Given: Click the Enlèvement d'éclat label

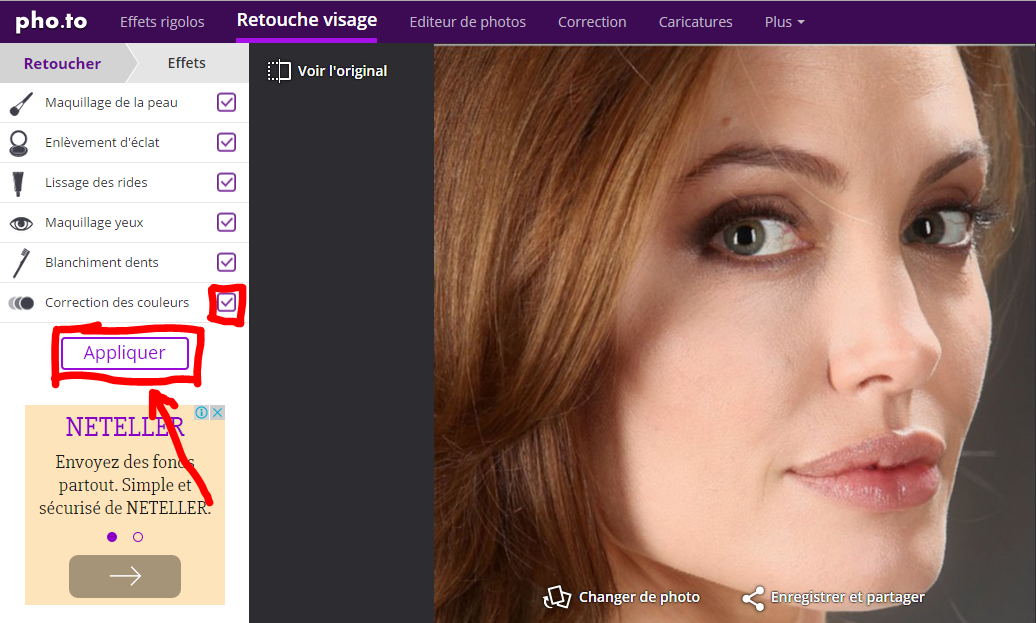Looking at the screenshot, I should [x=102, y=142].
